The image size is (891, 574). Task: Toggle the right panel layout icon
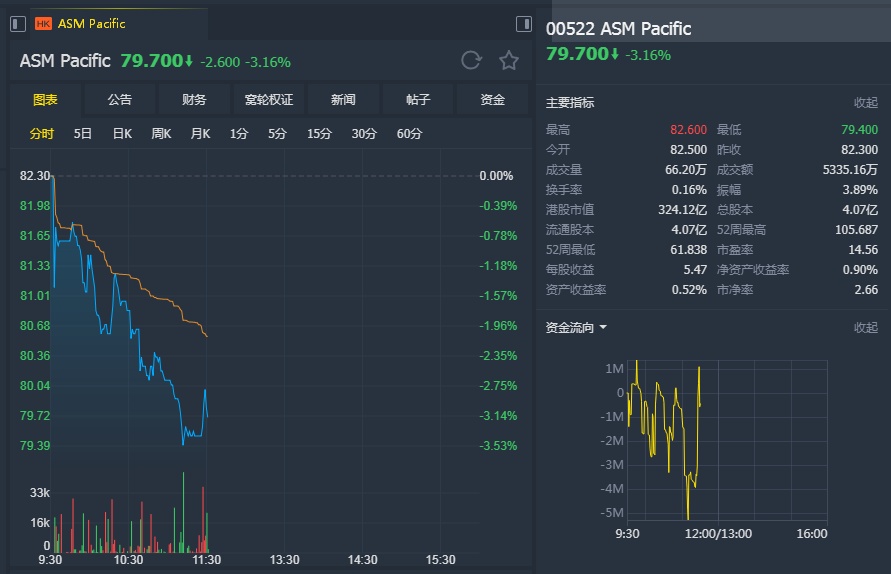coord(523,23)
